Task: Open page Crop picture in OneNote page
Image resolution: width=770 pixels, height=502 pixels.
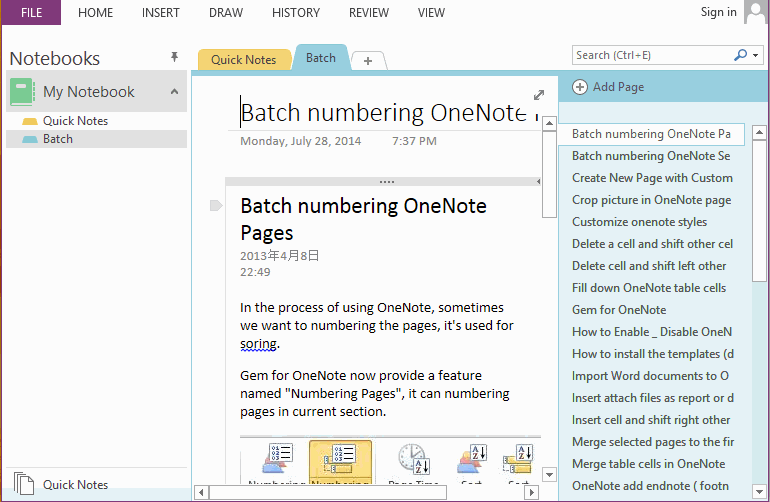Action: tap(651, 200)
